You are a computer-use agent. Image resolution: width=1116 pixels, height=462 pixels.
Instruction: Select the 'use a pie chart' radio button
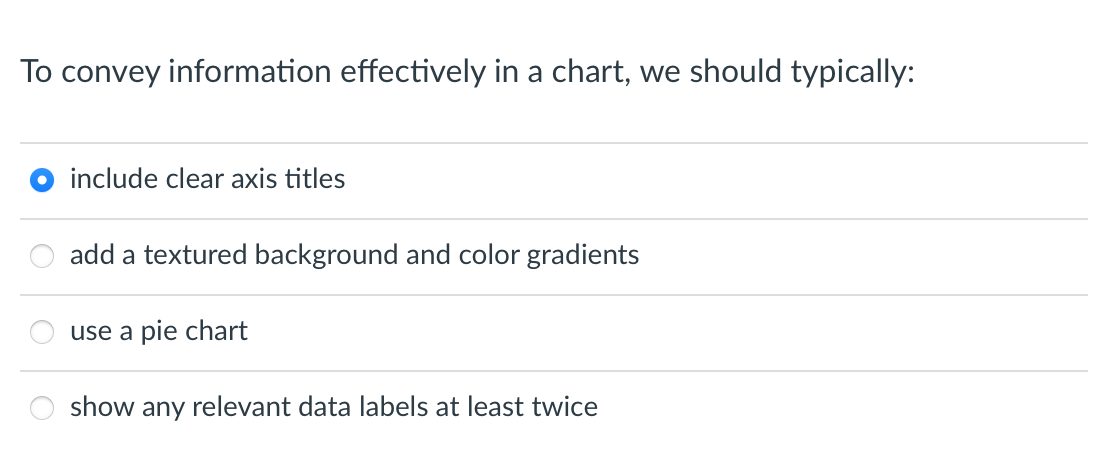coord(41,333)
